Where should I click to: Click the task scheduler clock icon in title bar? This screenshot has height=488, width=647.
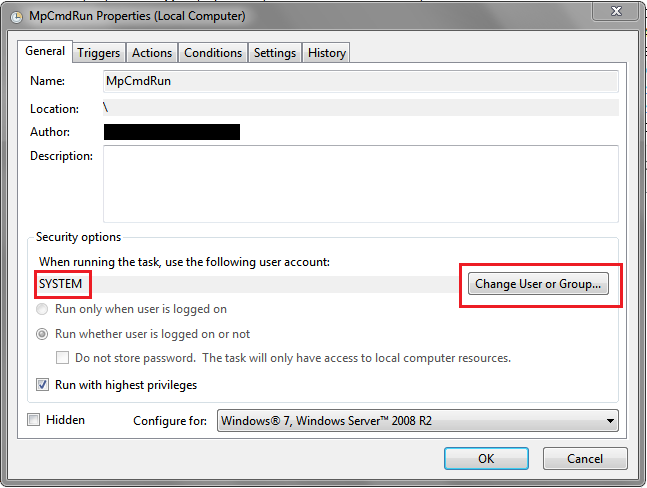17,17
